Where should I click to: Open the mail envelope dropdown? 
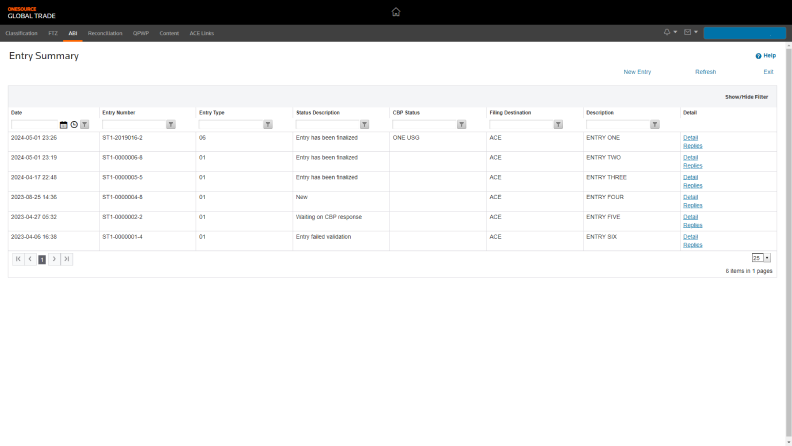tap(690, 33)
